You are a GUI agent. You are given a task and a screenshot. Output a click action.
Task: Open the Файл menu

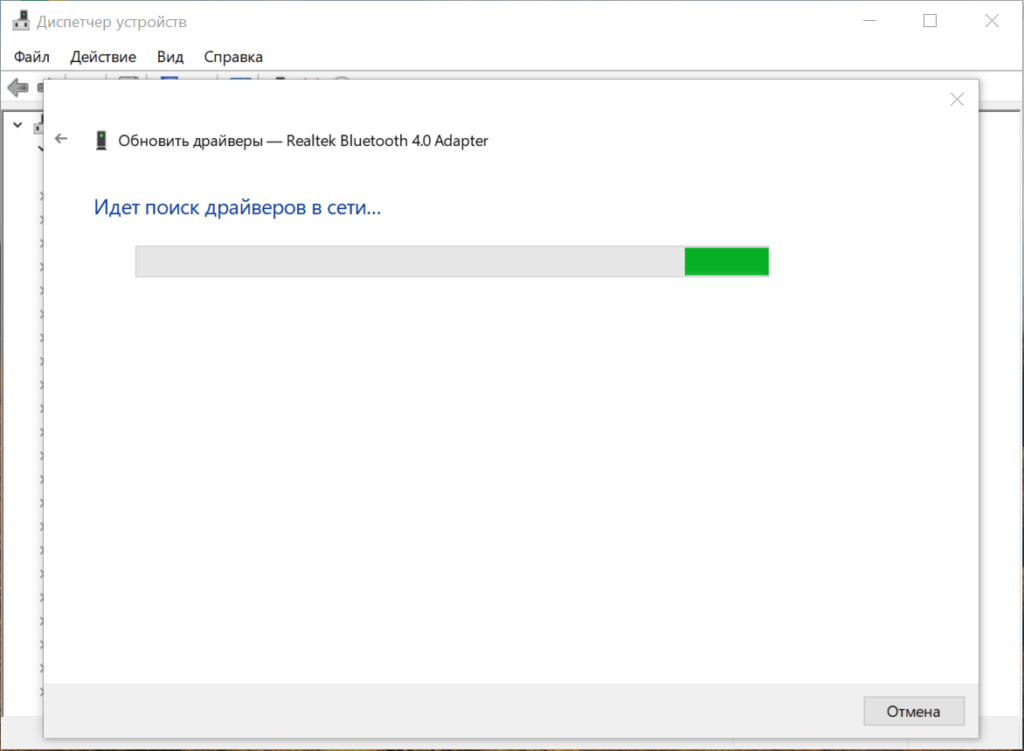(x=31, y=57)
